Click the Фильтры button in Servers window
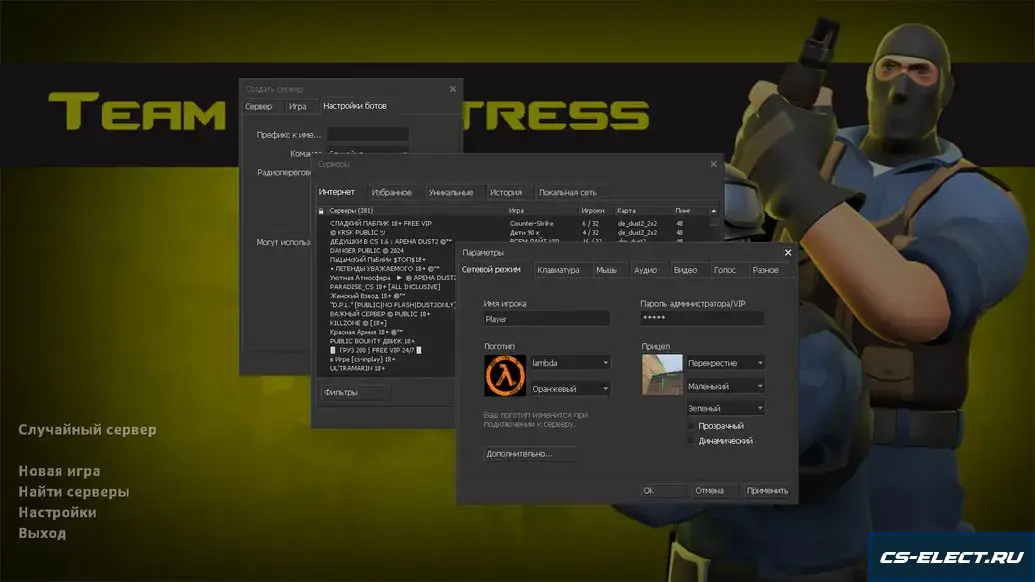Viewport: 1035px width, 582px height. [356, 392]
